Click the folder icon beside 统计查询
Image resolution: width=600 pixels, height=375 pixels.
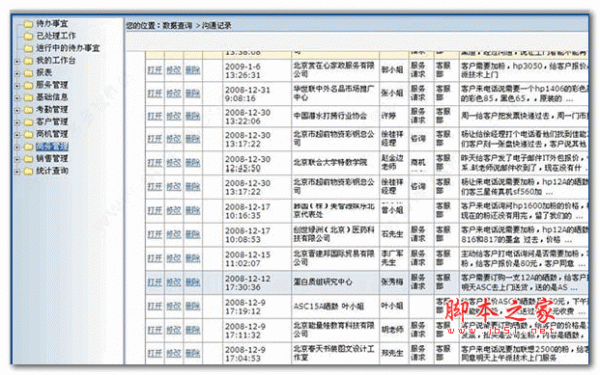tap(28, 171)
